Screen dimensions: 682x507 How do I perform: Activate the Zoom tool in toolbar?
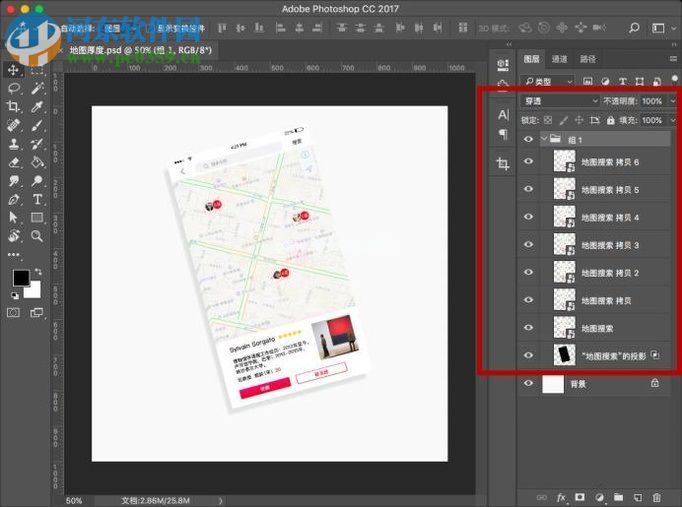[37, 236]
